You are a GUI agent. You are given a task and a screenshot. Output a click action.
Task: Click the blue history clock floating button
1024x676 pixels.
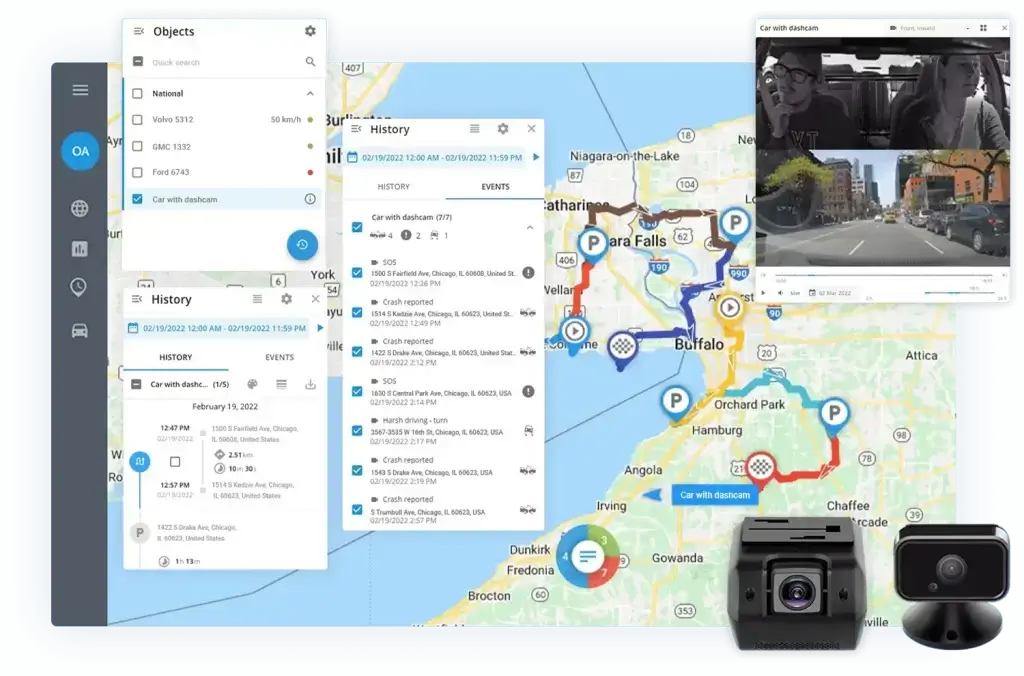click(302, 245)
